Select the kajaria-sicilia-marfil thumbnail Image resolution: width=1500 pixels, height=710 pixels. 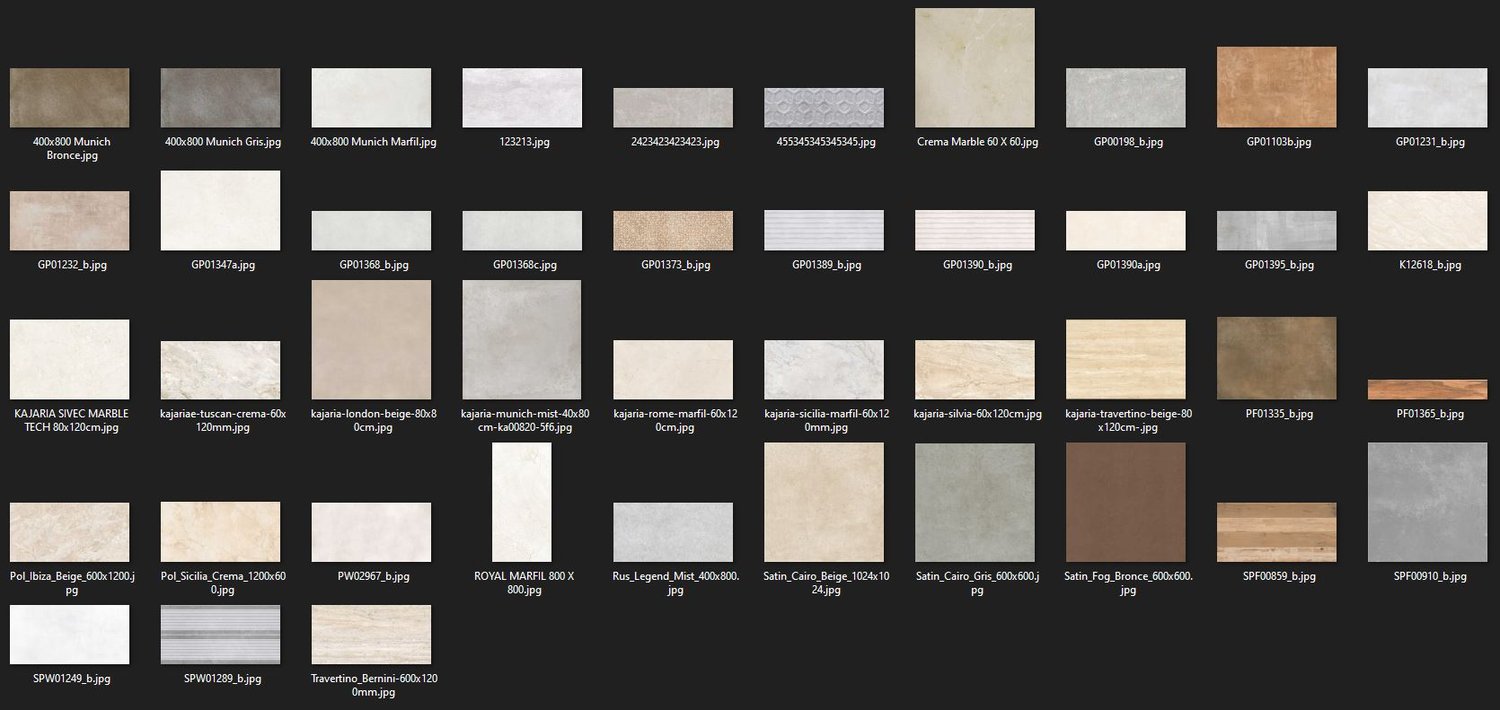824,370
